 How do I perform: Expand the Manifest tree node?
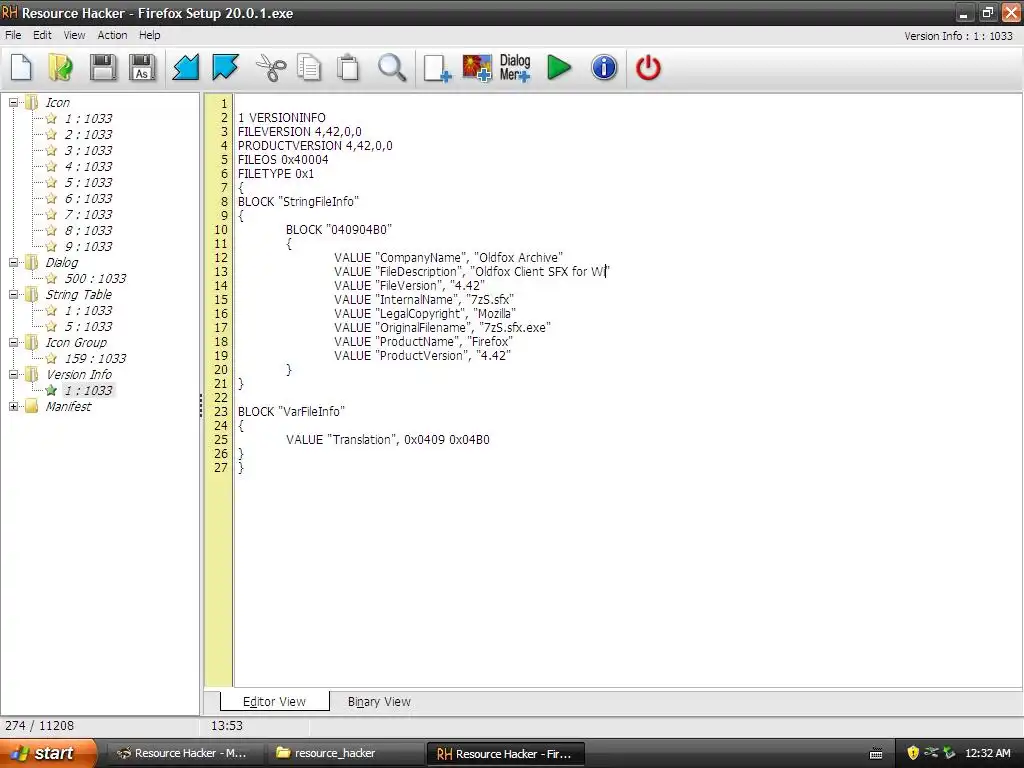pos(13,406)
